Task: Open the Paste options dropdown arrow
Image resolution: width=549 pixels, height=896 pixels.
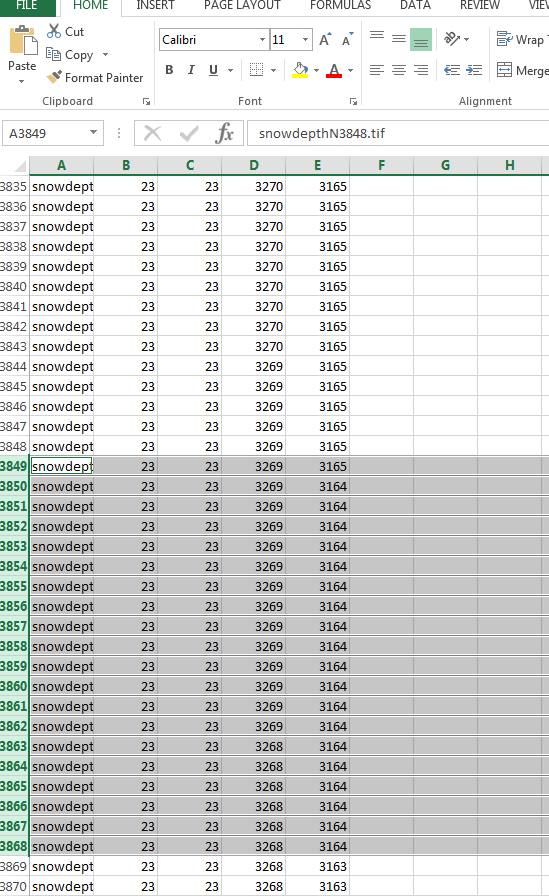Action: pos(22,82)
